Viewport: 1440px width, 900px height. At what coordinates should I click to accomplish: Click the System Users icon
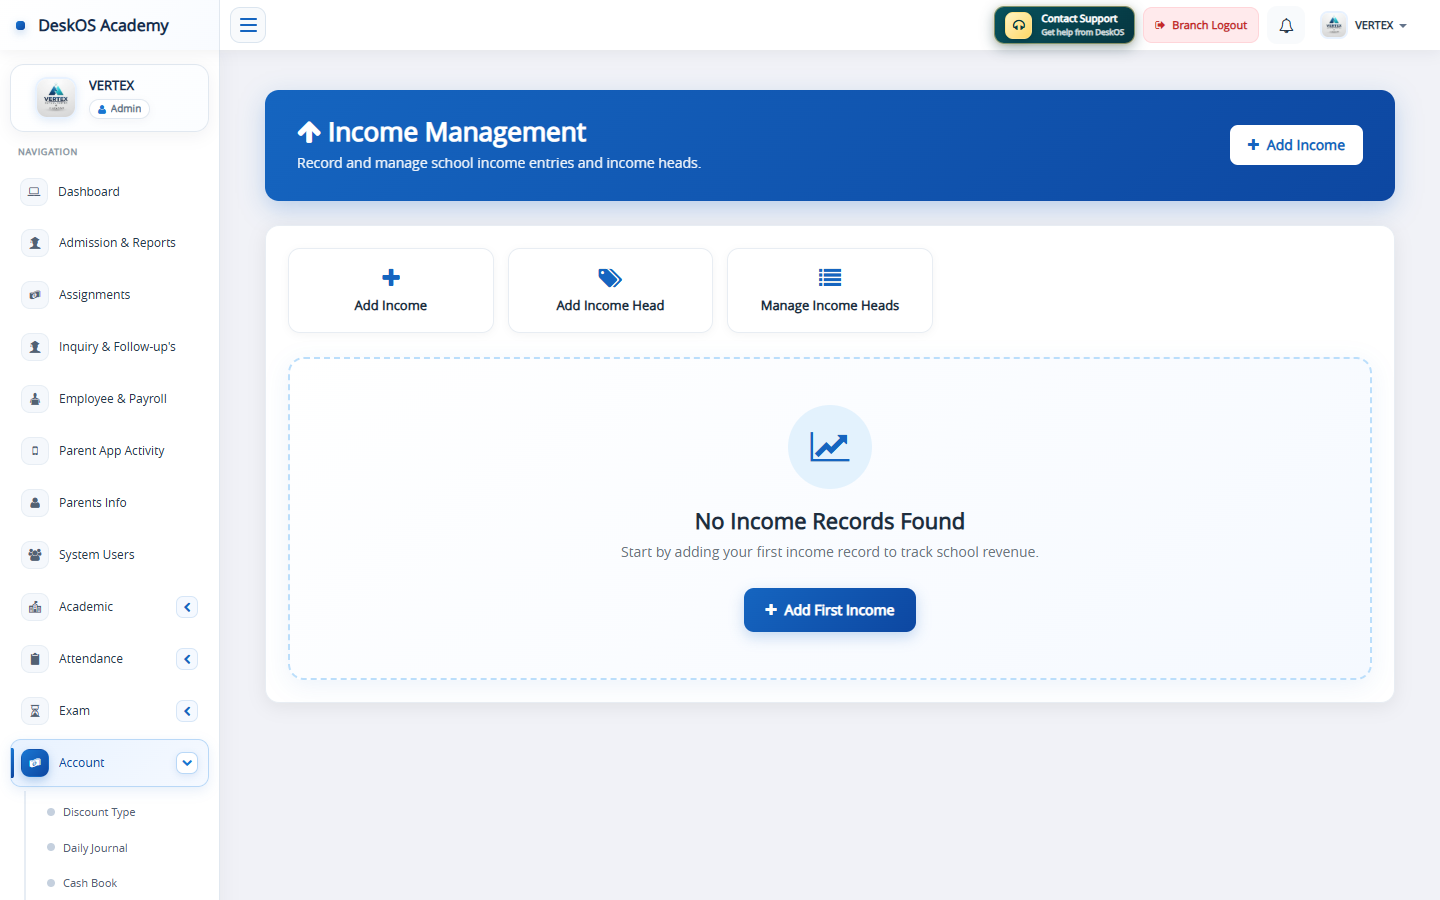(x=35, y=555)
